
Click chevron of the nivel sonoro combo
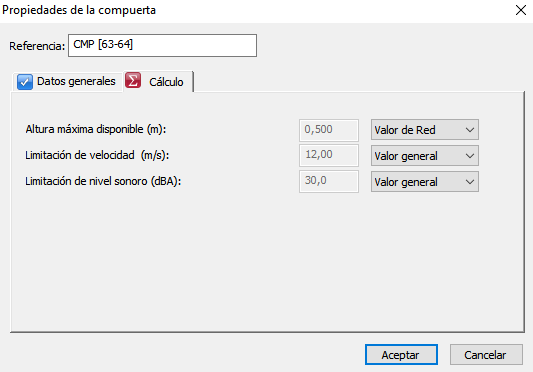coord(470,182)
